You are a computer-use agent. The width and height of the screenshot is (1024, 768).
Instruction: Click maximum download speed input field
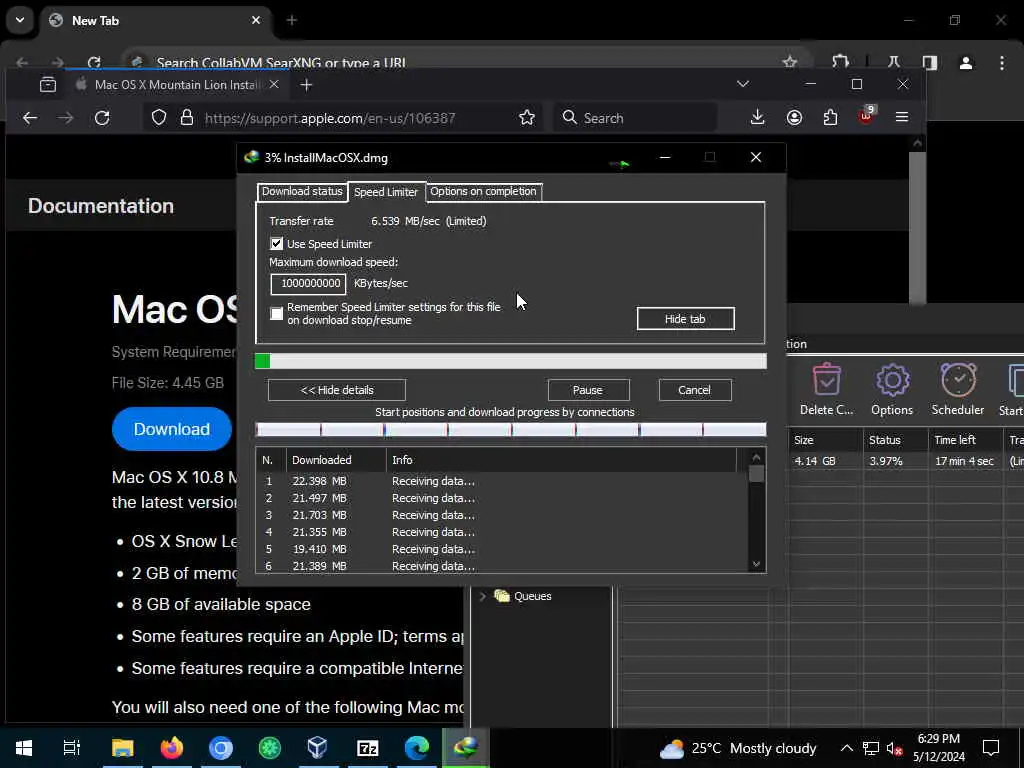pos(308,283)
